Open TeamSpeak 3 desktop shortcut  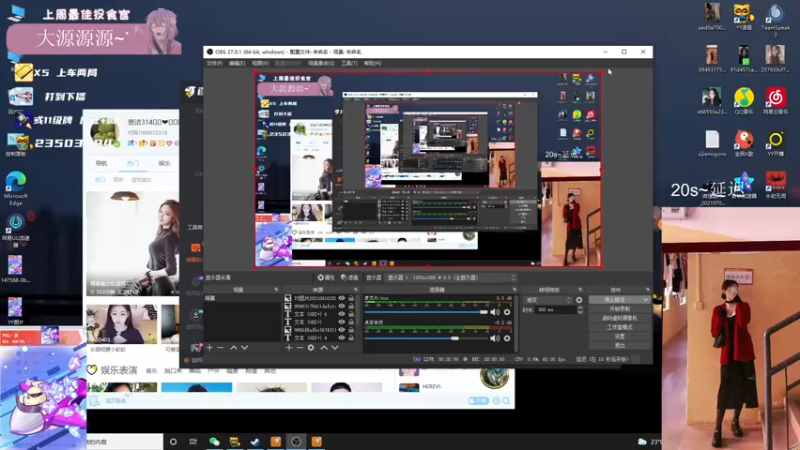(776, 20)
